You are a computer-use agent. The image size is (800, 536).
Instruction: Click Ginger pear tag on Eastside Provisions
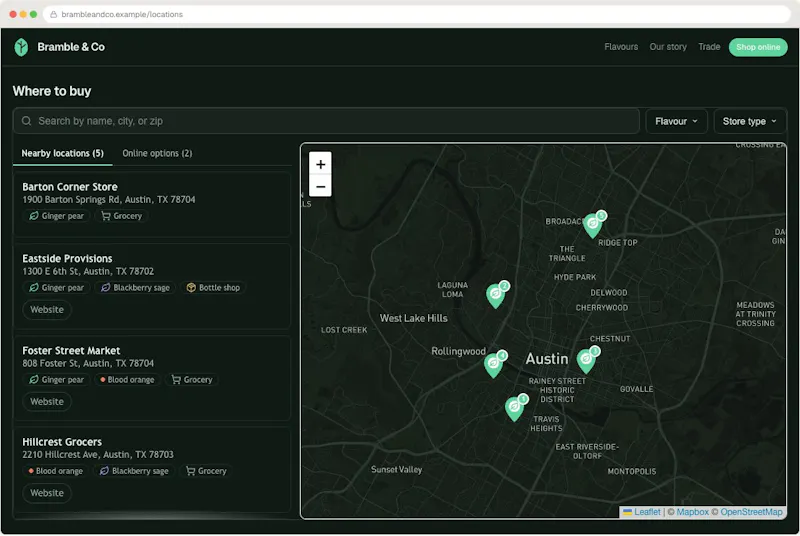57,288
